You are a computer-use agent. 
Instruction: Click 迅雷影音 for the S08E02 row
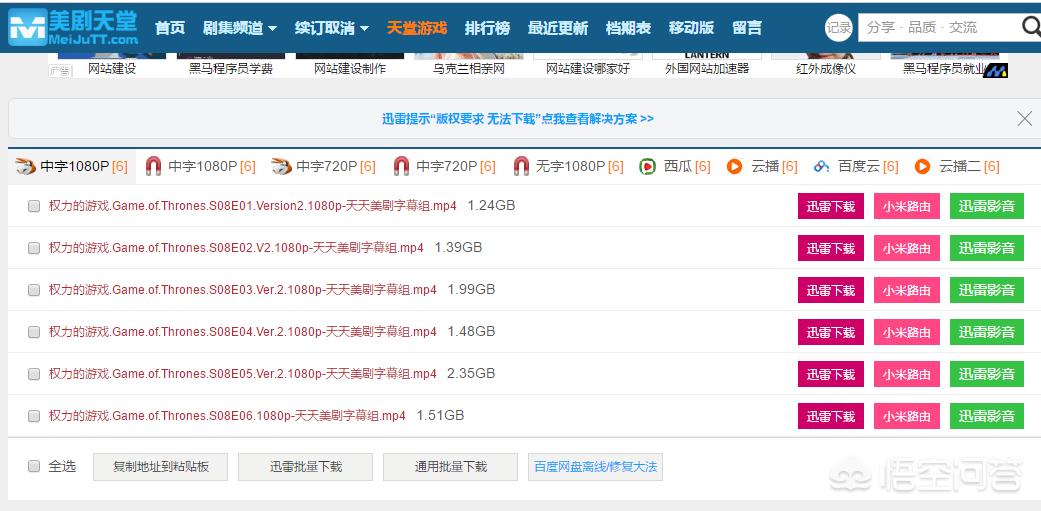point(987,248)
